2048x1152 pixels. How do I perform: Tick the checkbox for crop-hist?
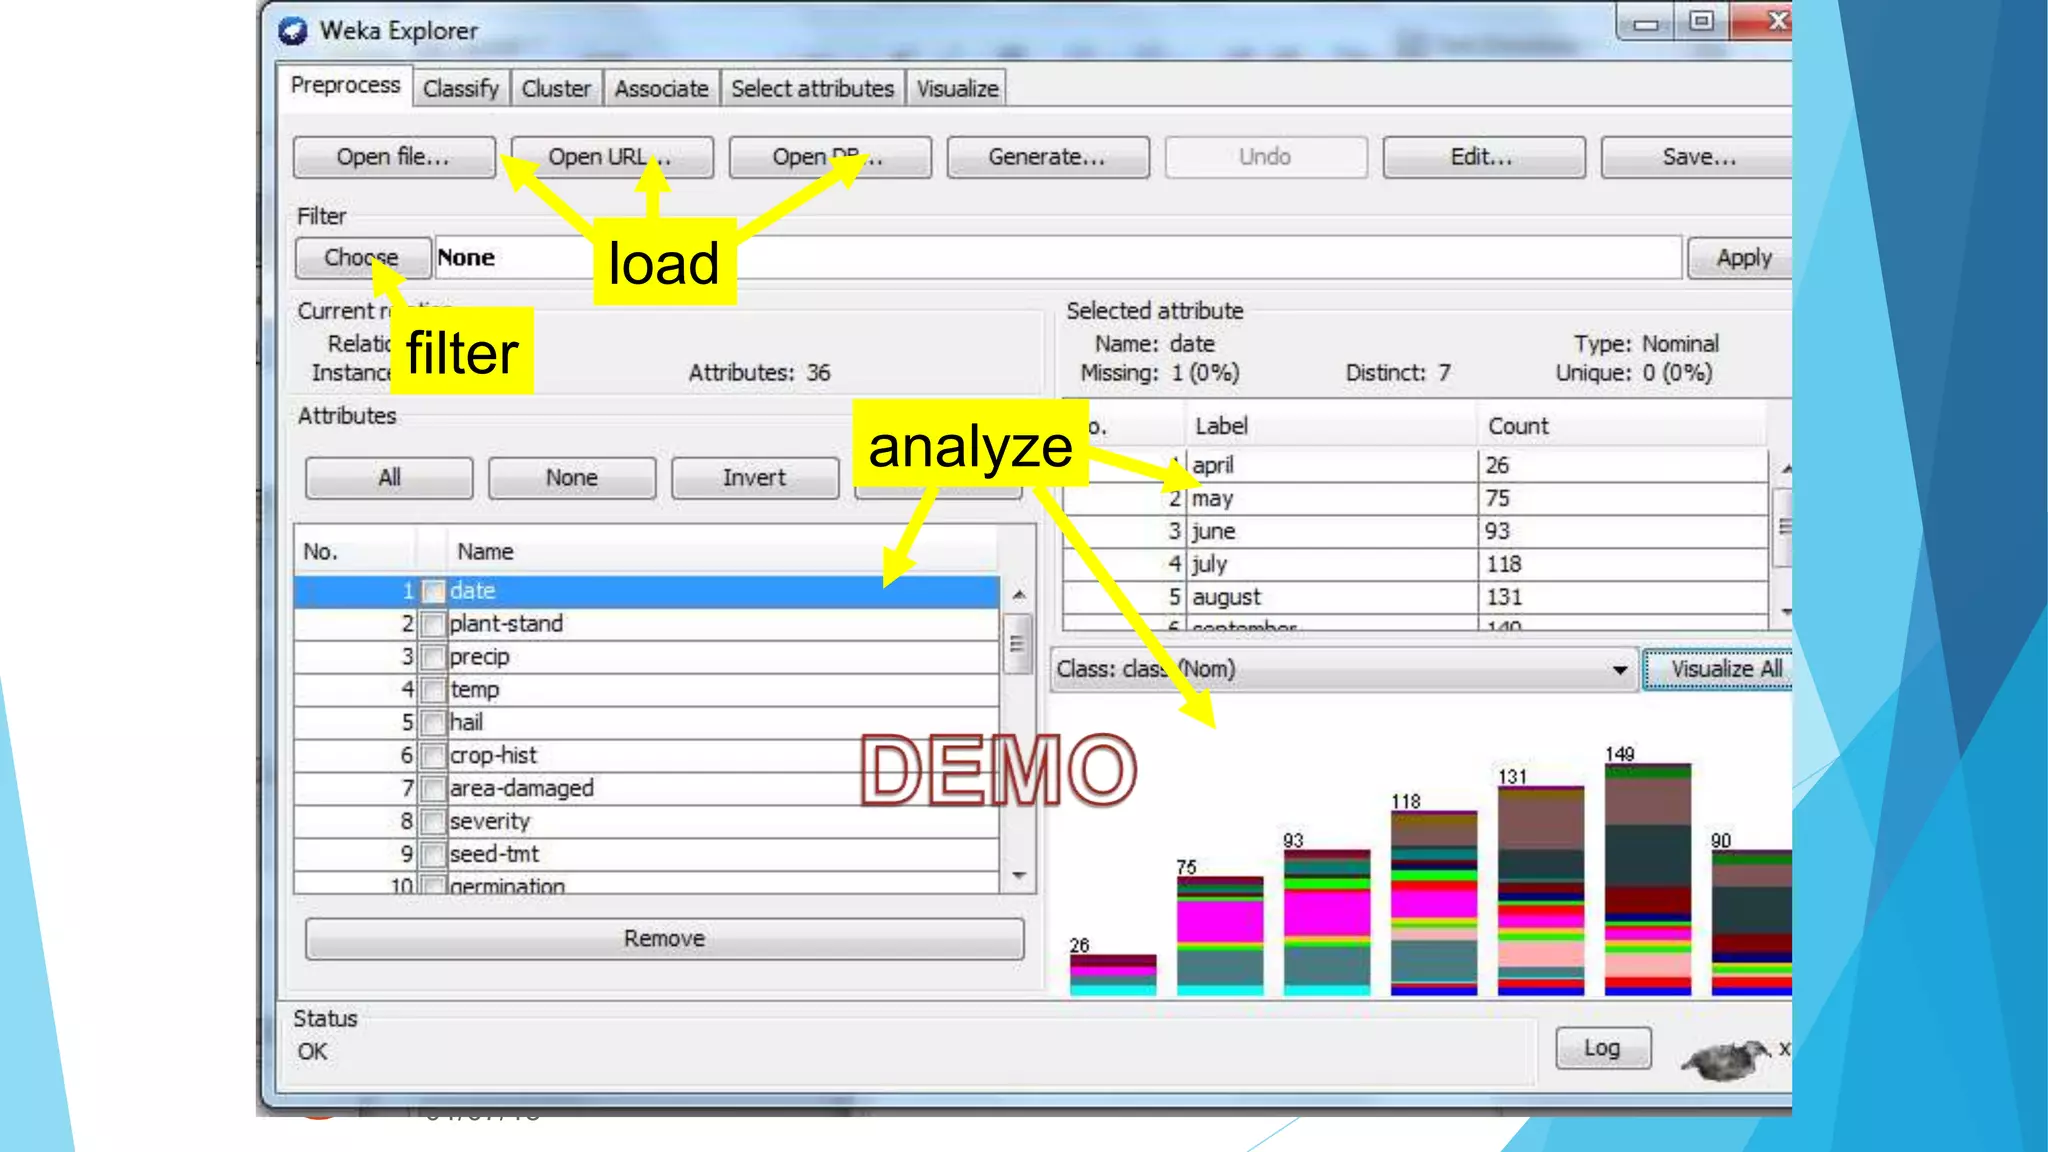coord(433,756)
